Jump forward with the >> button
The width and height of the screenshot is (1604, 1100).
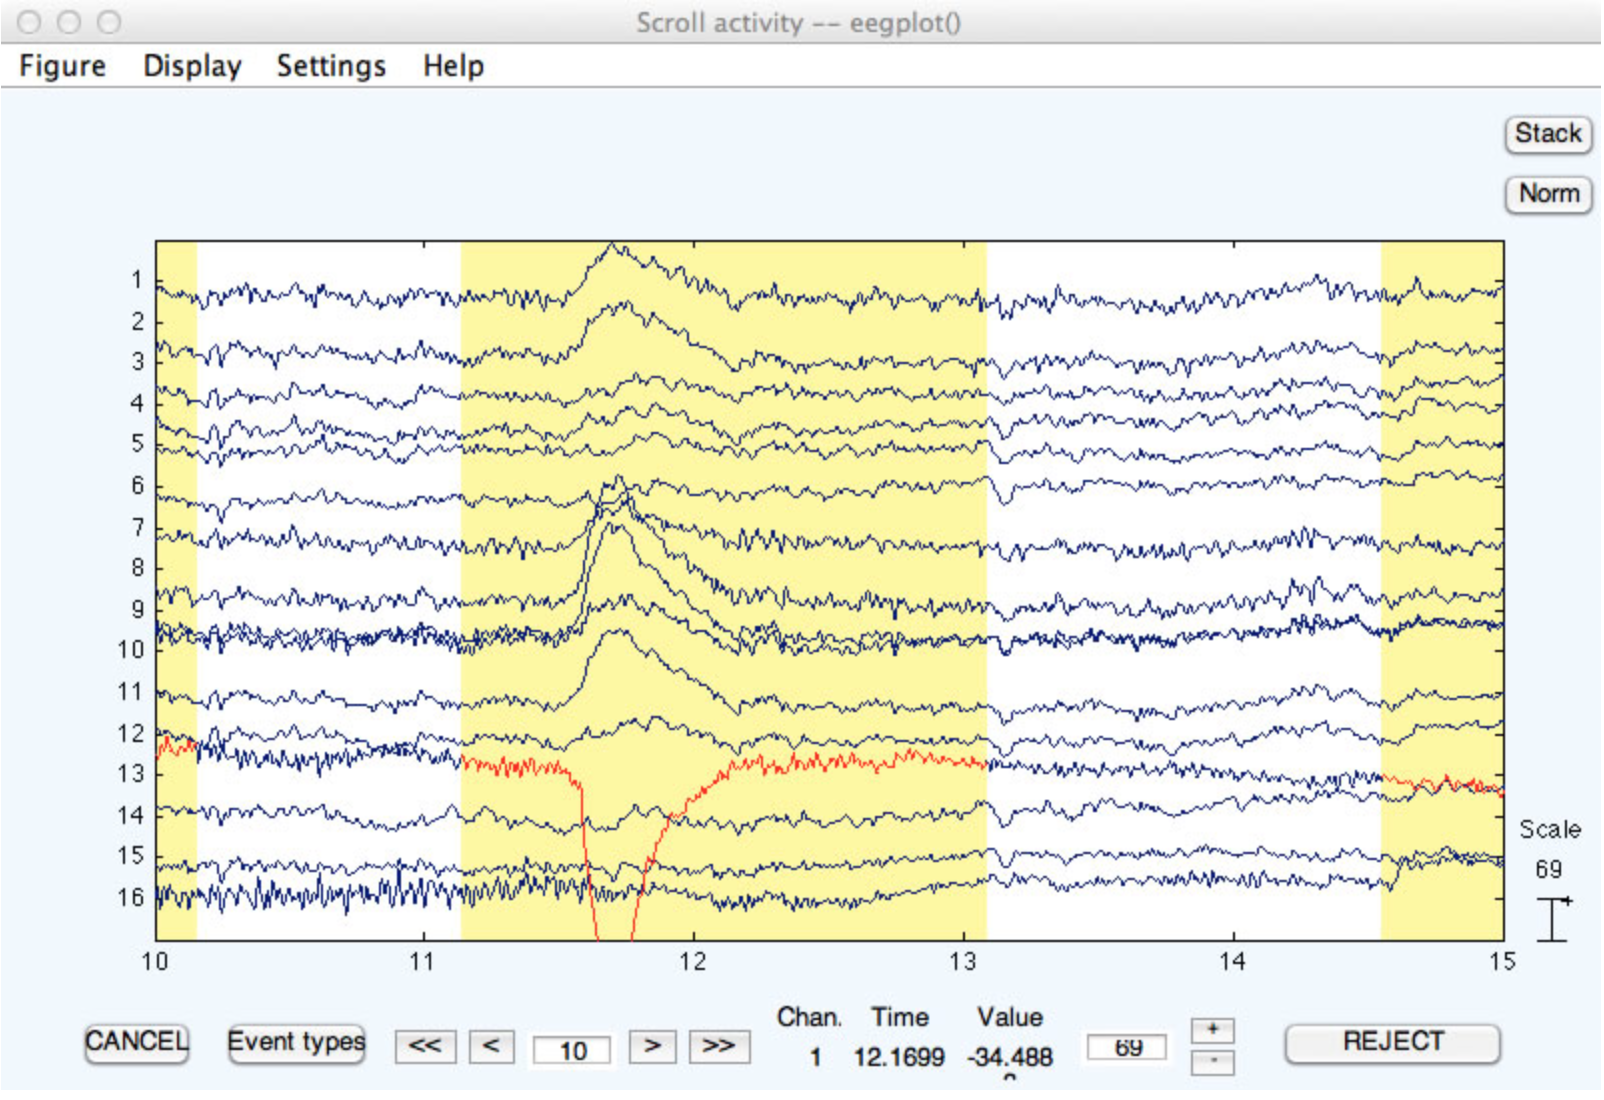[719, 1046]
